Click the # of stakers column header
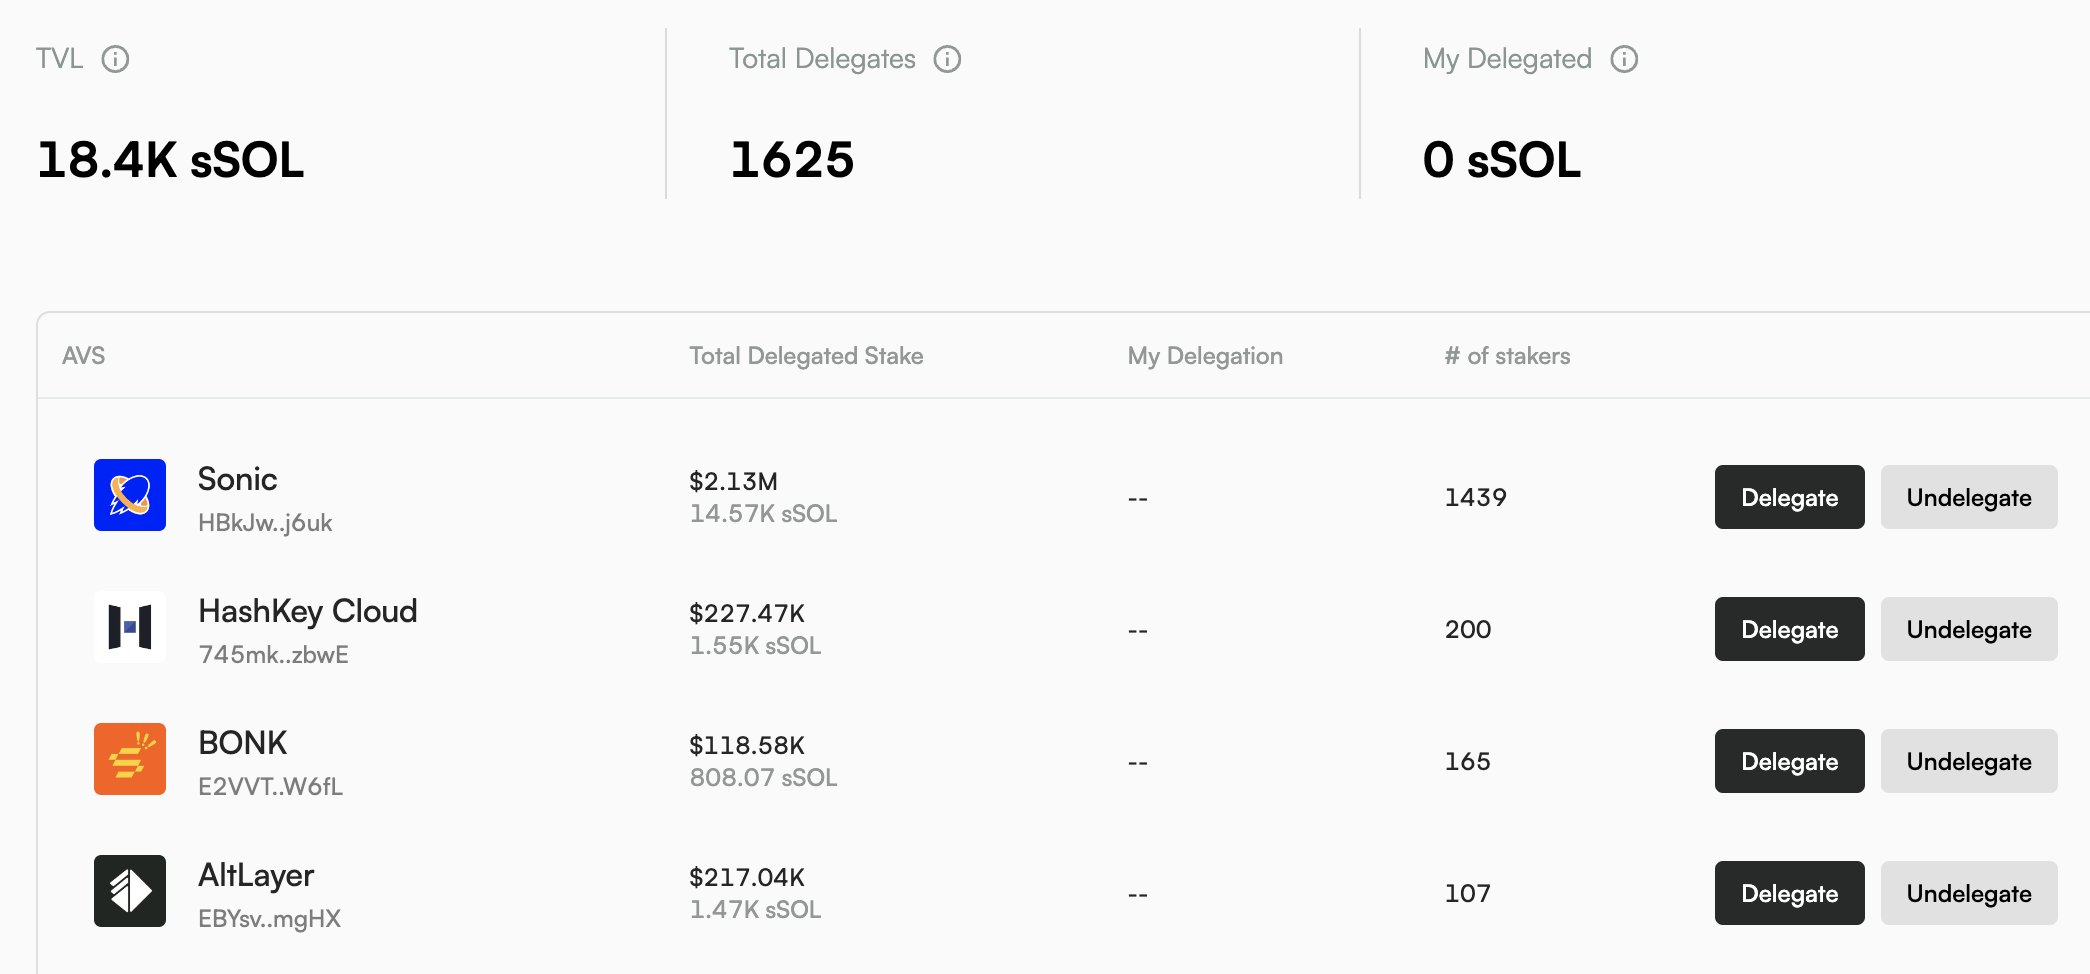 pos(1507,356)
